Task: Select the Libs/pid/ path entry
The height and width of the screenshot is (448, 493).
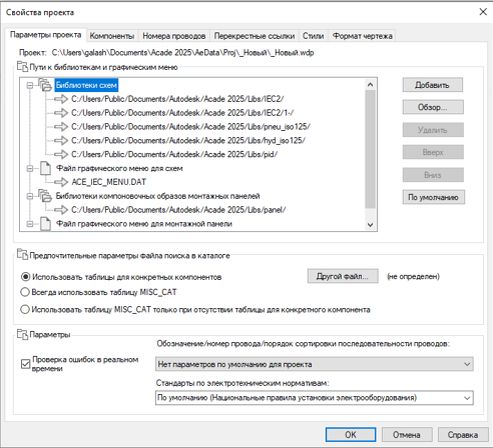Action: point(174,154)
